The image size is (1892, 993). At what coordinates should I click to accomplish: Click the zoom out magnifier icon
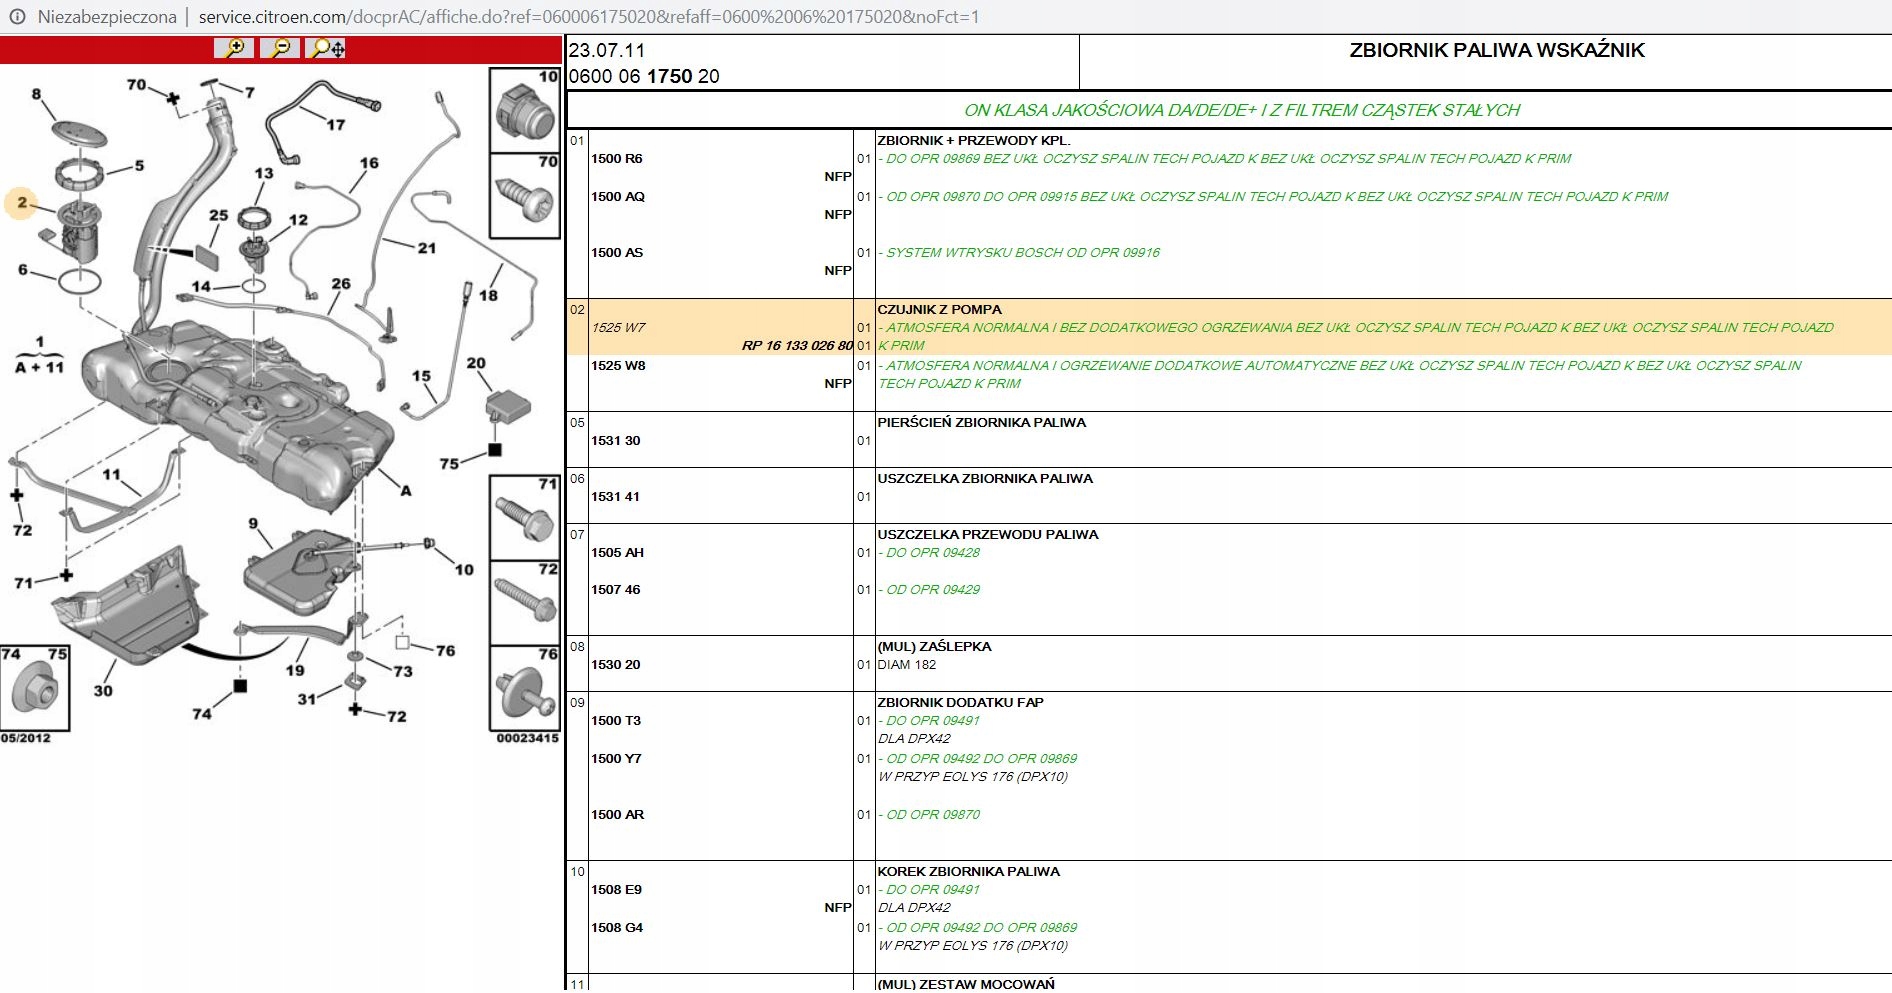[x=280, y=48]
